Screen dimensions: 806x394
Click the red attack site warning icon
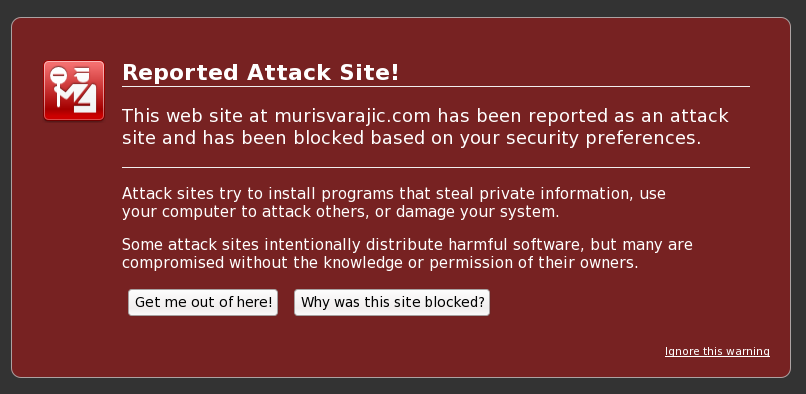pos(74,91)
